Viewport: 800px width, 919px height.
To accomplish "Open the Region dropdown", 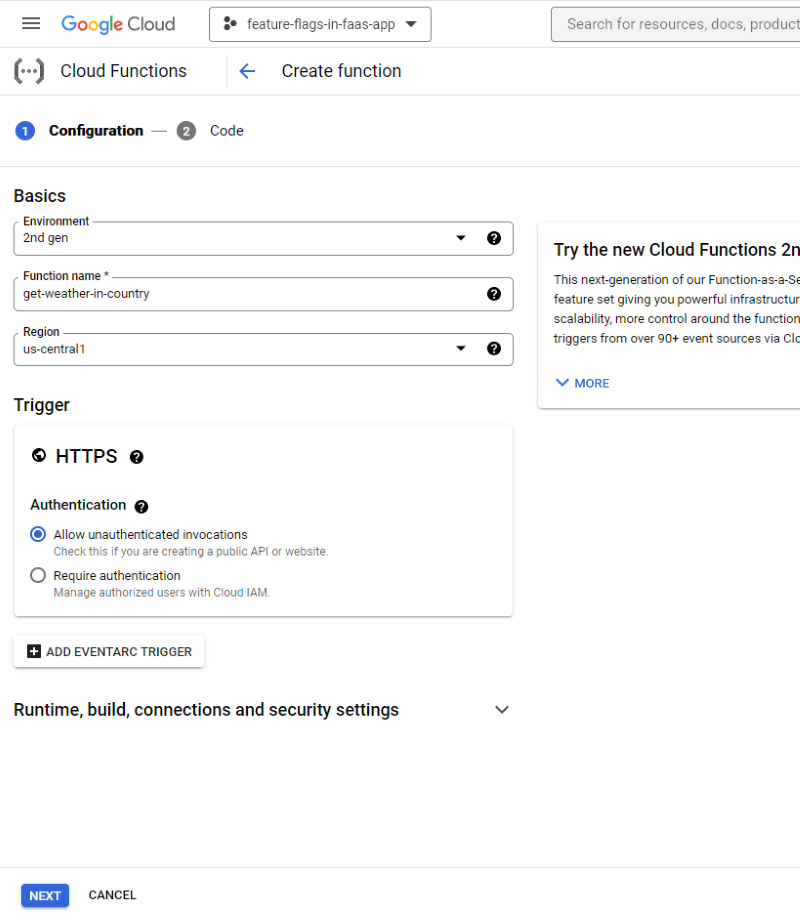I will coord(460,349).
